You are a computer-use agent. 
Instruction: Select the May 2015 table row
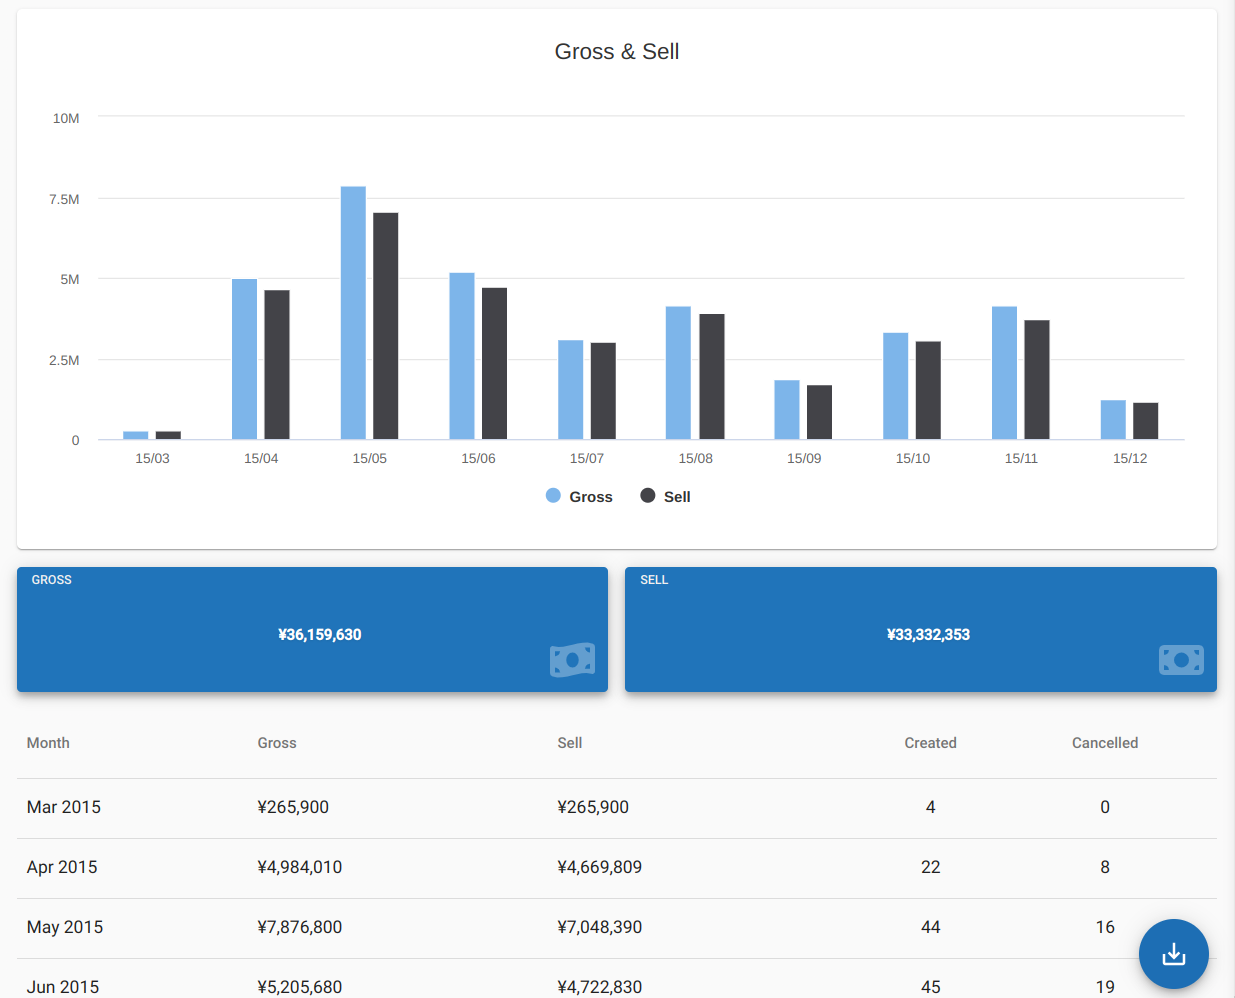[616, 928]
